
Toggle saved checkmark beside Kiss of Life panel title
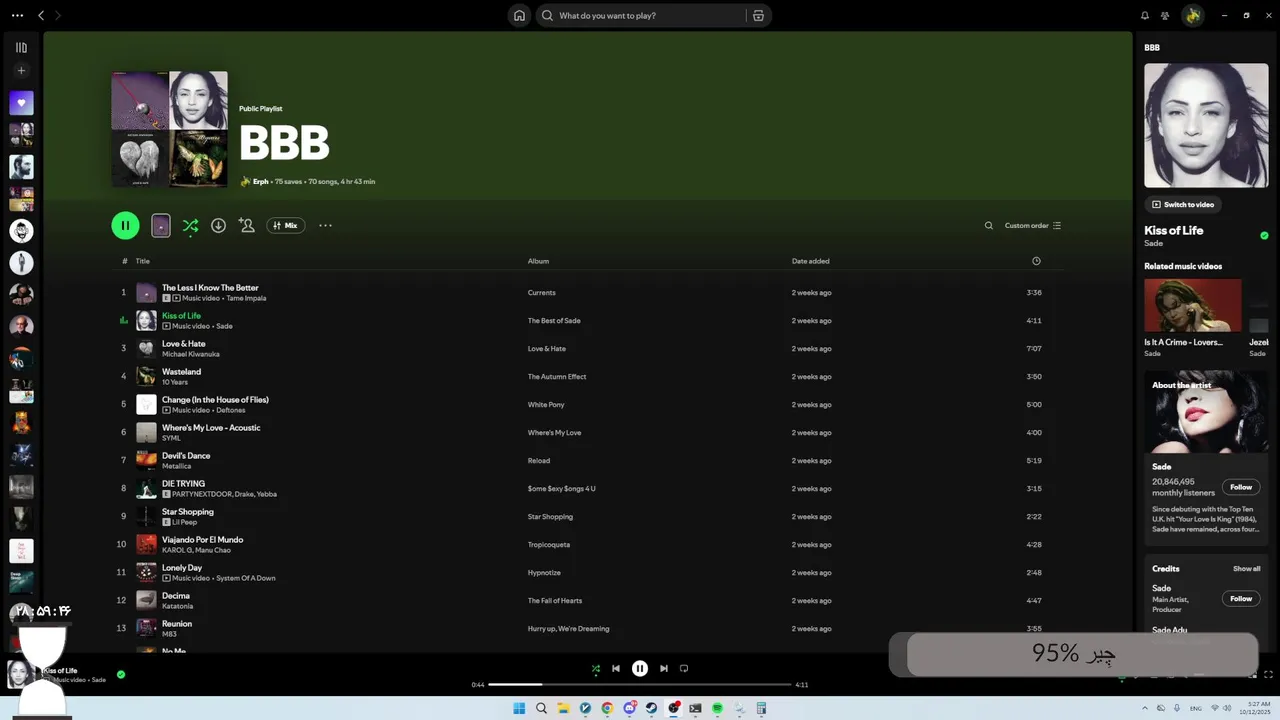(1264, 236)
